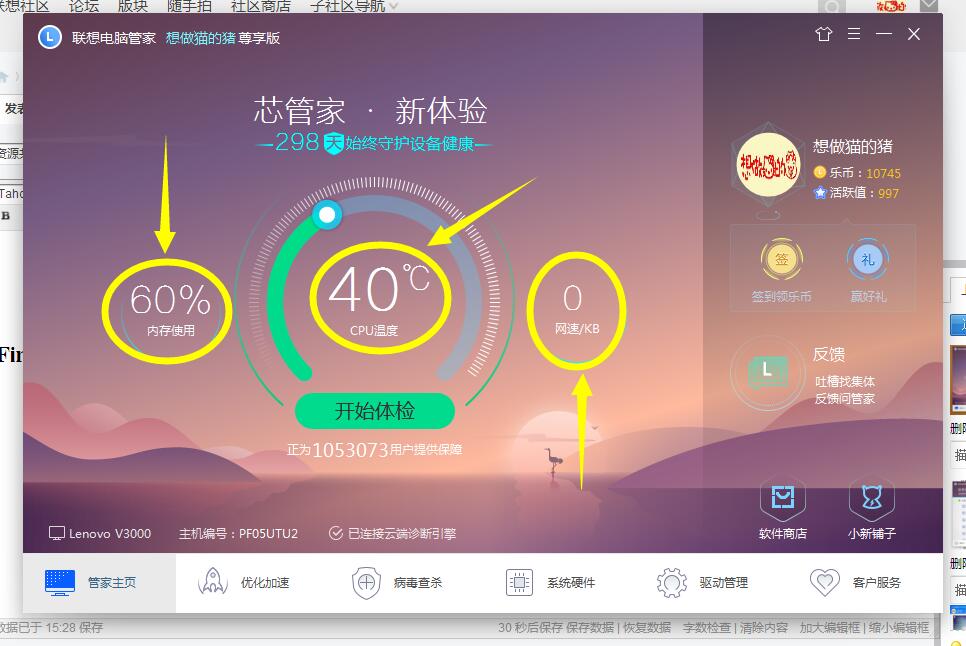Click the 签到领乐币 sign-in badge
This screenshot has height=646, width=966.
pos(781,260)
